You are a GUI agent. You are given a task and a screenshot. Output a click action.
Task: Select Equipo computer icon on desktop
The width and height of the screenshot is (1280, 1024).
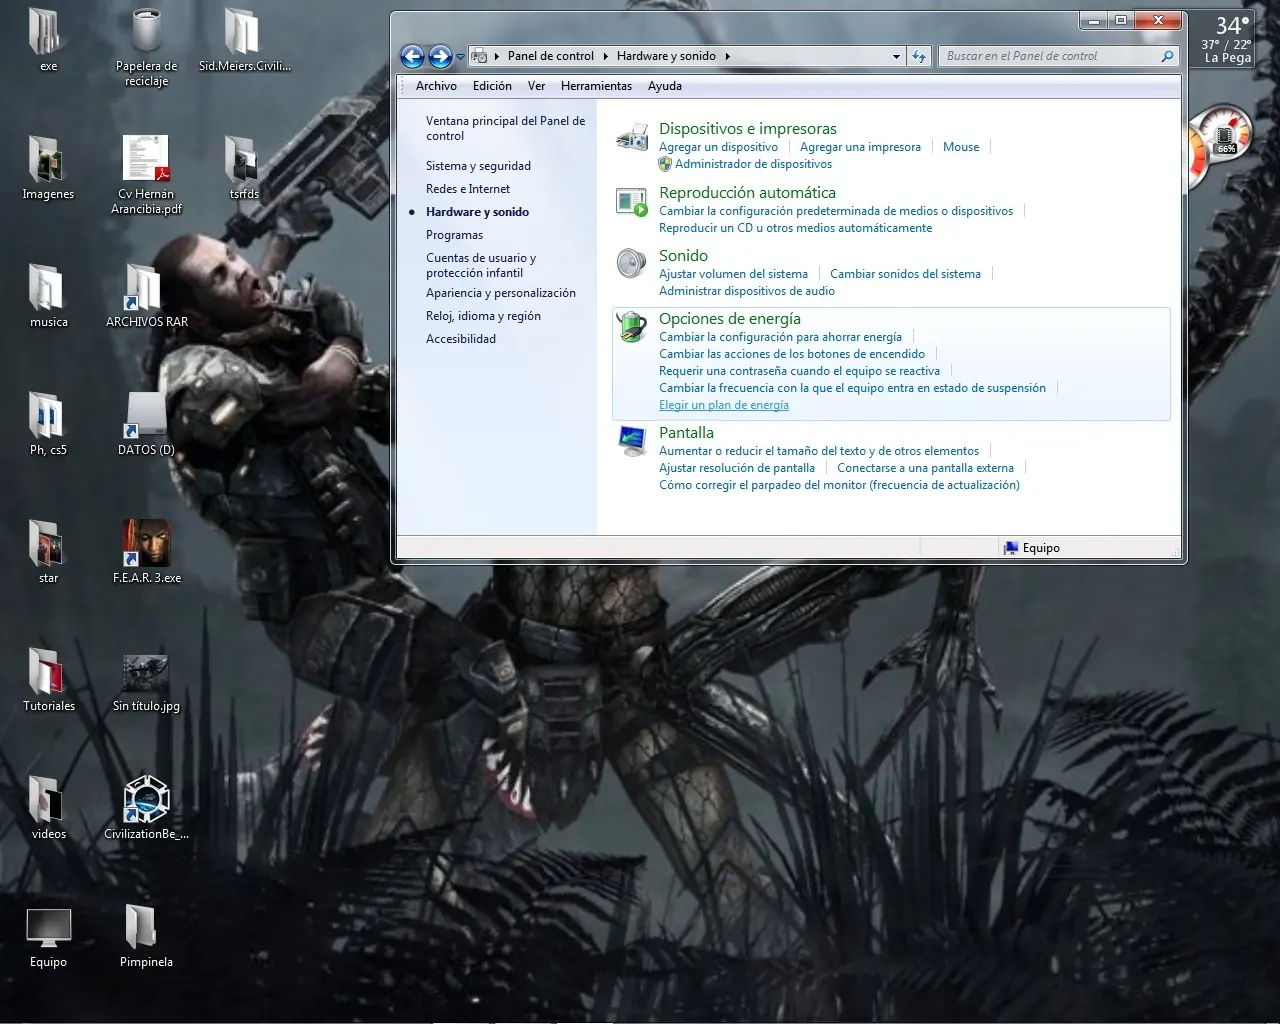(x=48, y=938)
